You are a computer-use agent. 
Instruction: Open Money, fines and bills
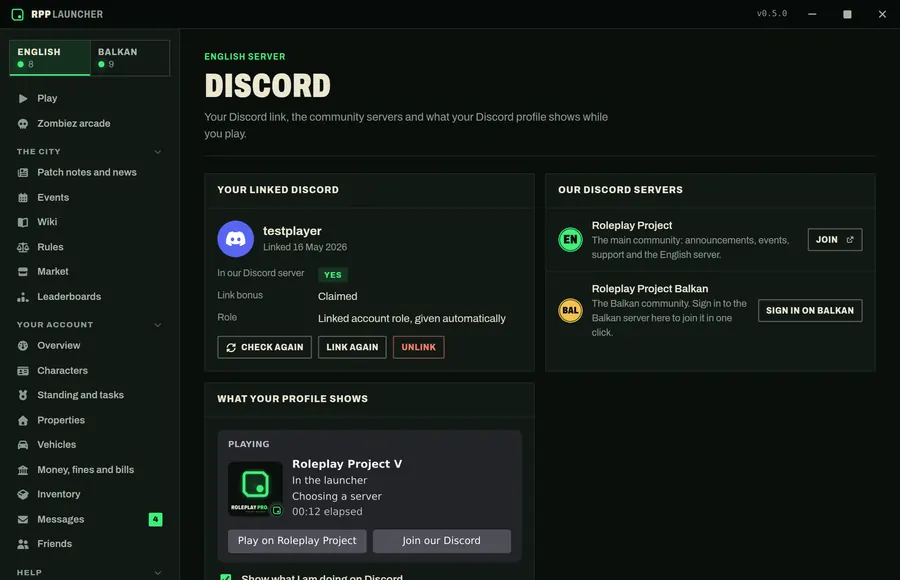tap(89, 470)
